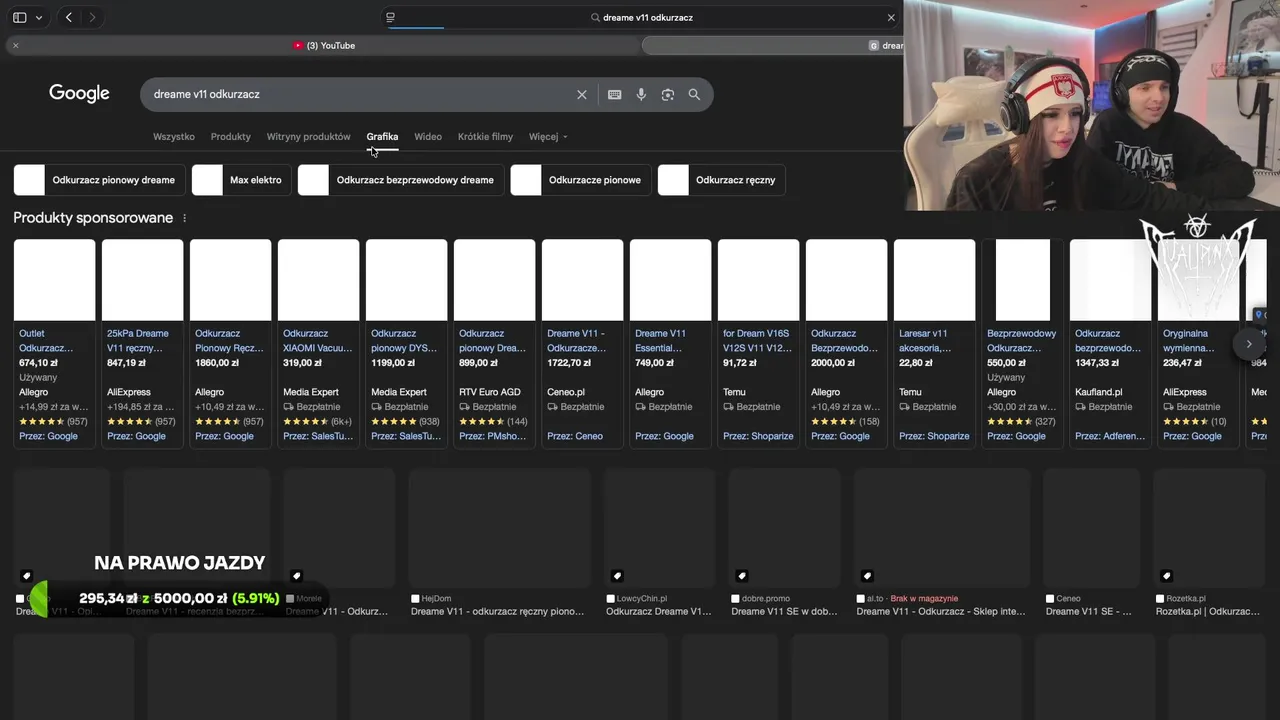Open the Witryny produktów tab

[x=309, y=137]
